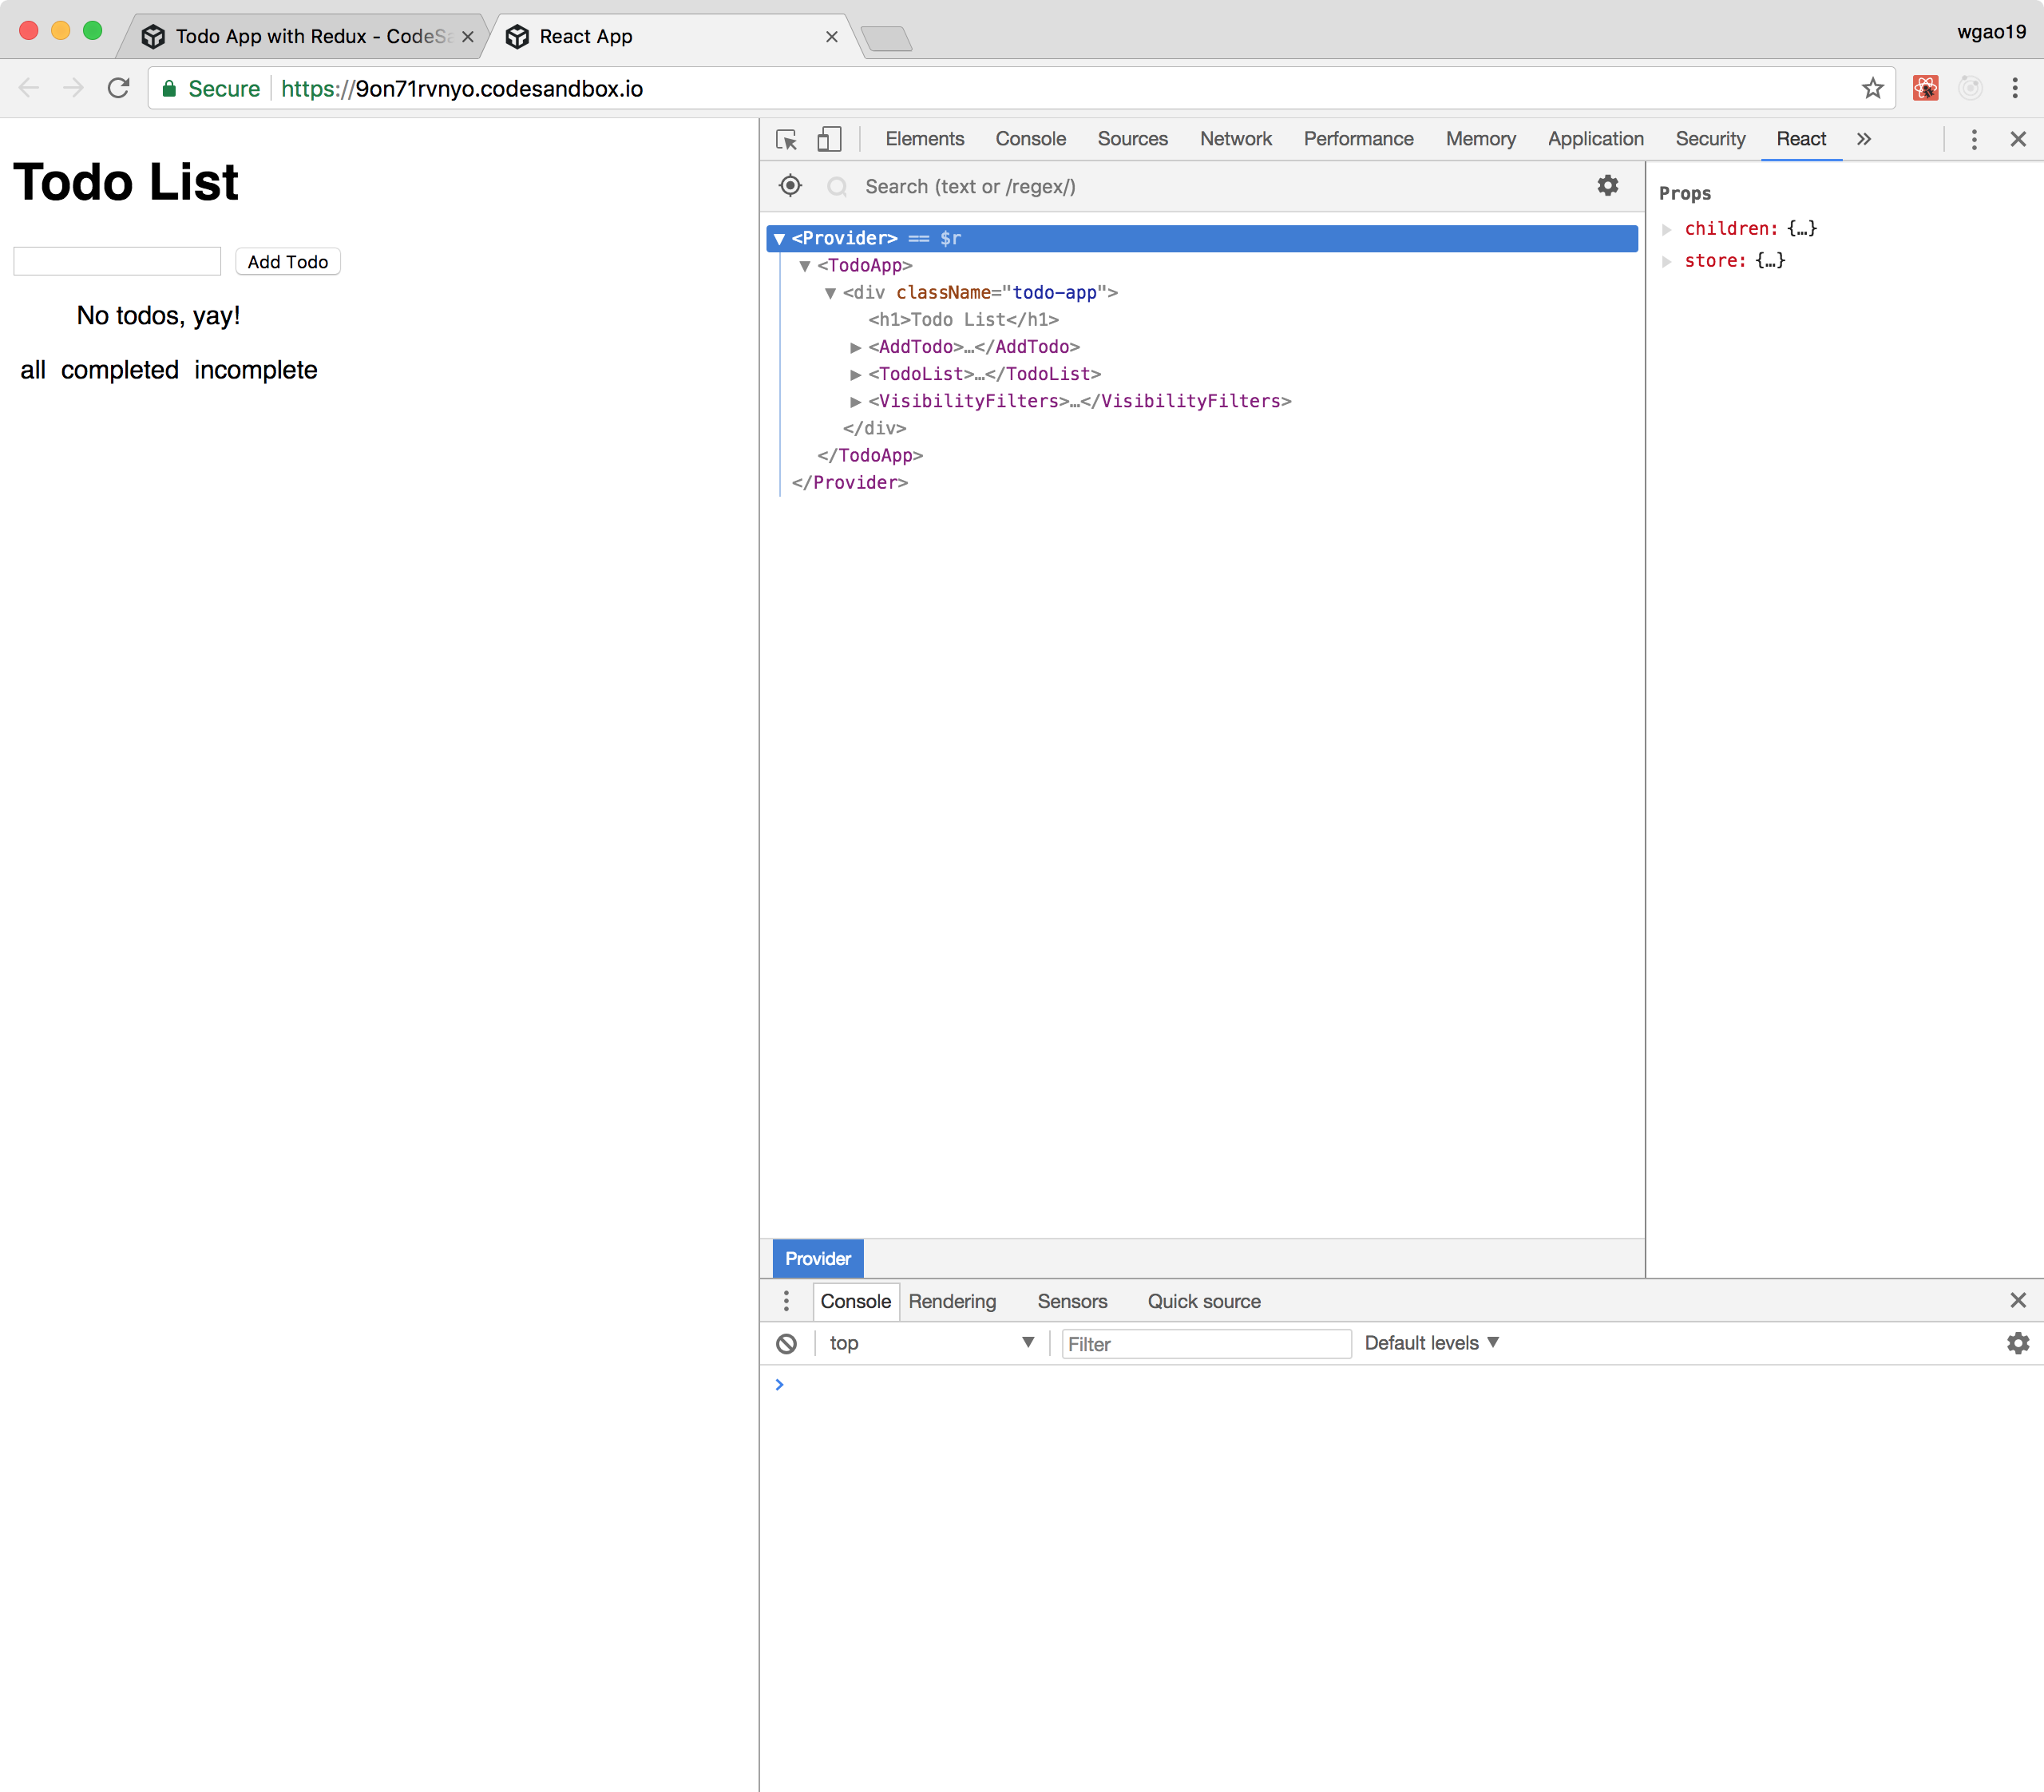The width and height of the screenshot is (2044, 1792).
Task: Open the Rendering drawer tab
Action: click(951, 1301)
